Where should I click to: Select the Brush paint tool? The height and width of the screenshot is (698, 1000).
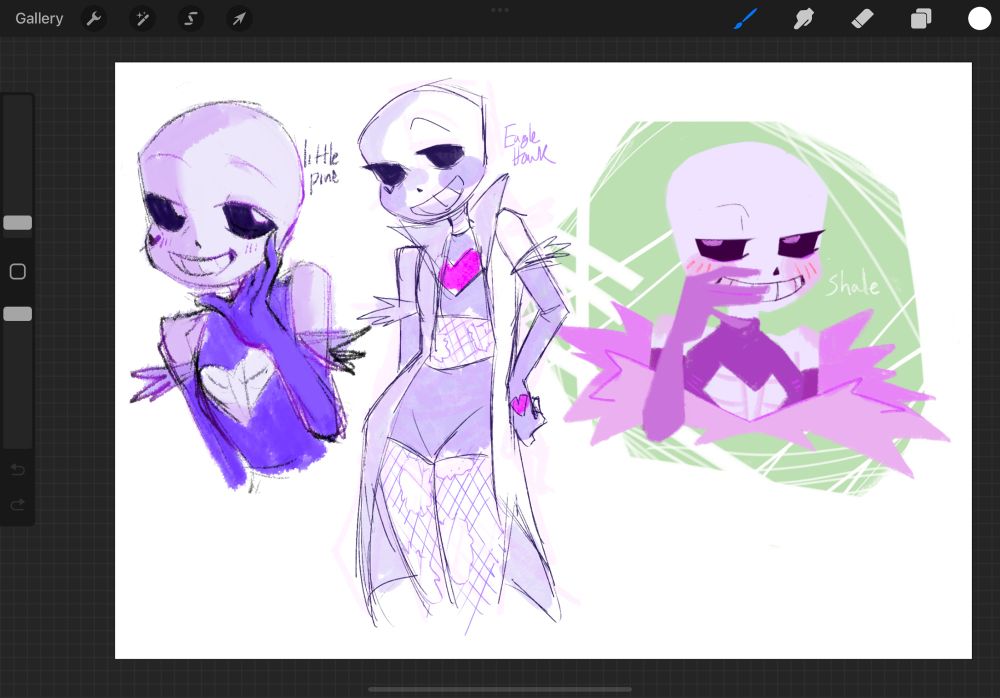[745, 19]
